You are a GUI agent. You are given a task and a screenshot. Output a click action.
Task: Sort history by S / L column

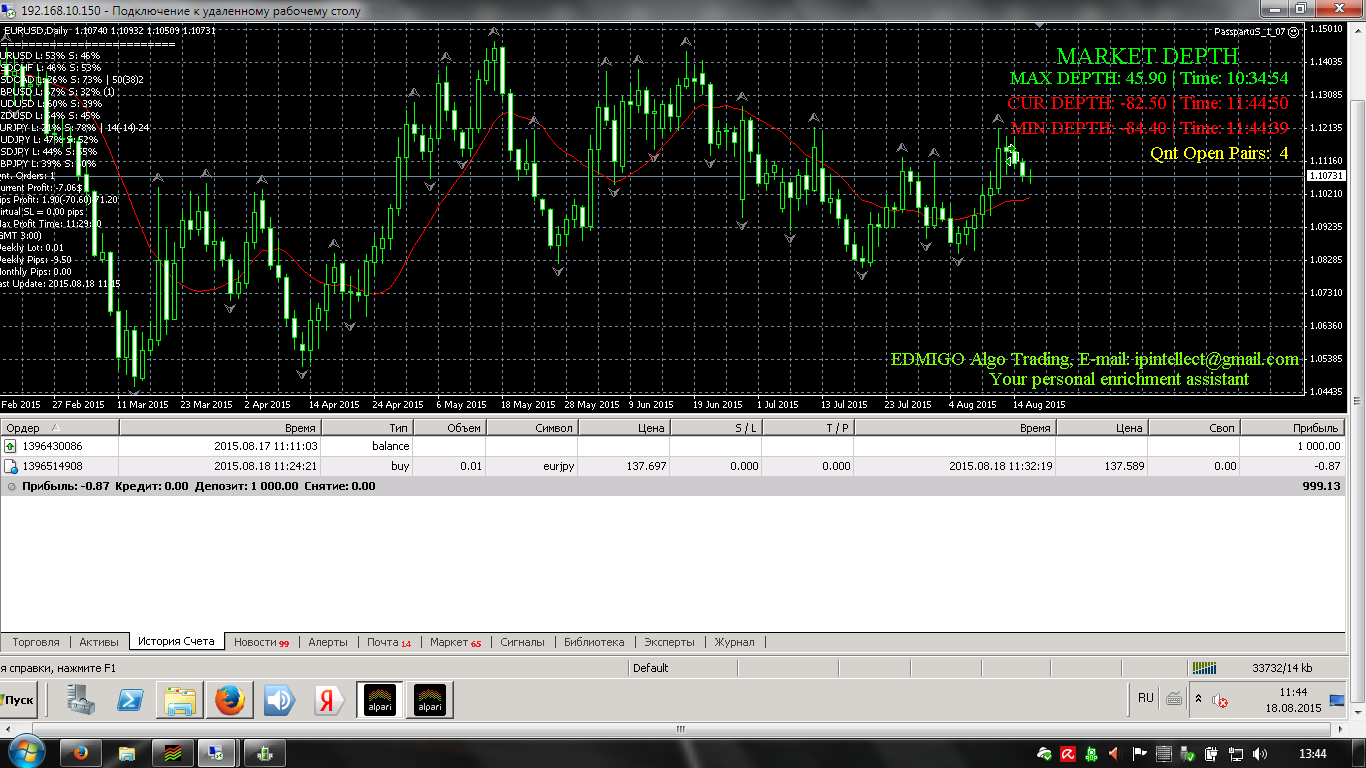pos(716,427)
